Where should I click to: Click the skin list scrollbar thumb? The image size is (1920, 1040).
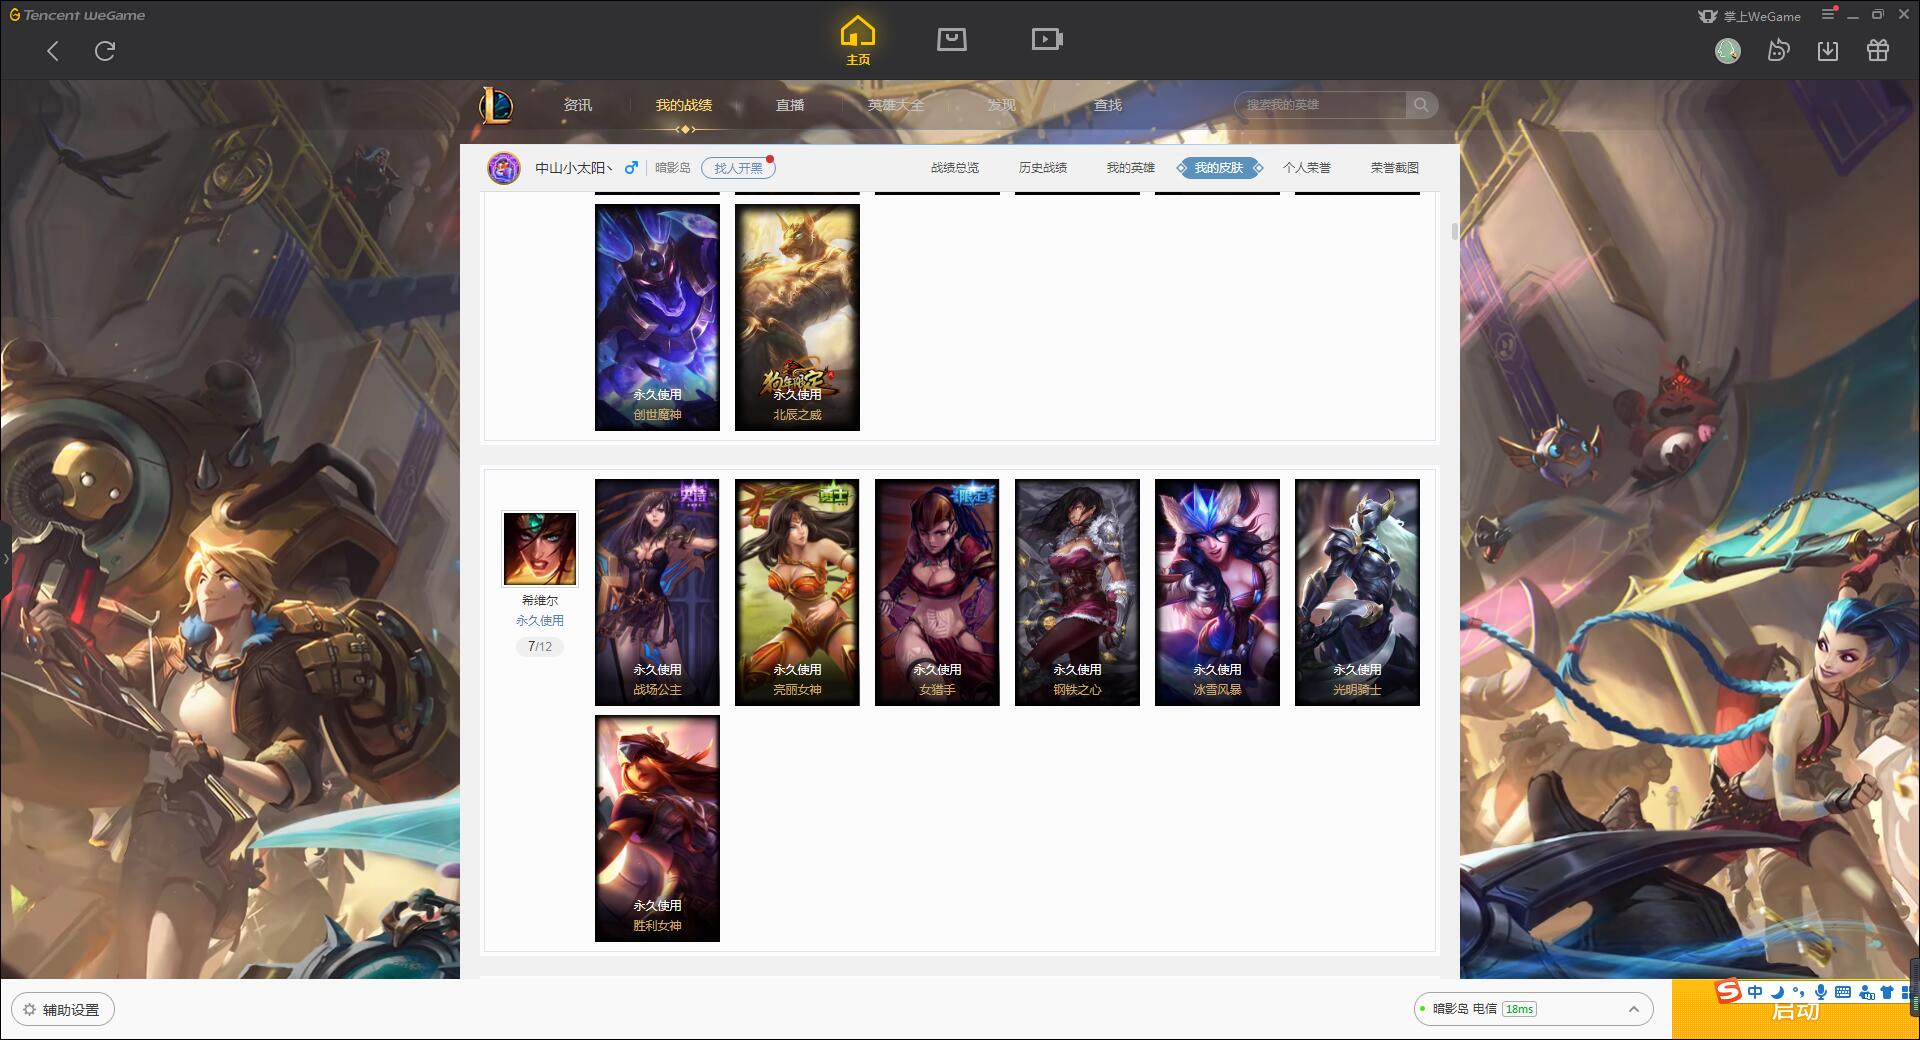[x=1455, y=232]
